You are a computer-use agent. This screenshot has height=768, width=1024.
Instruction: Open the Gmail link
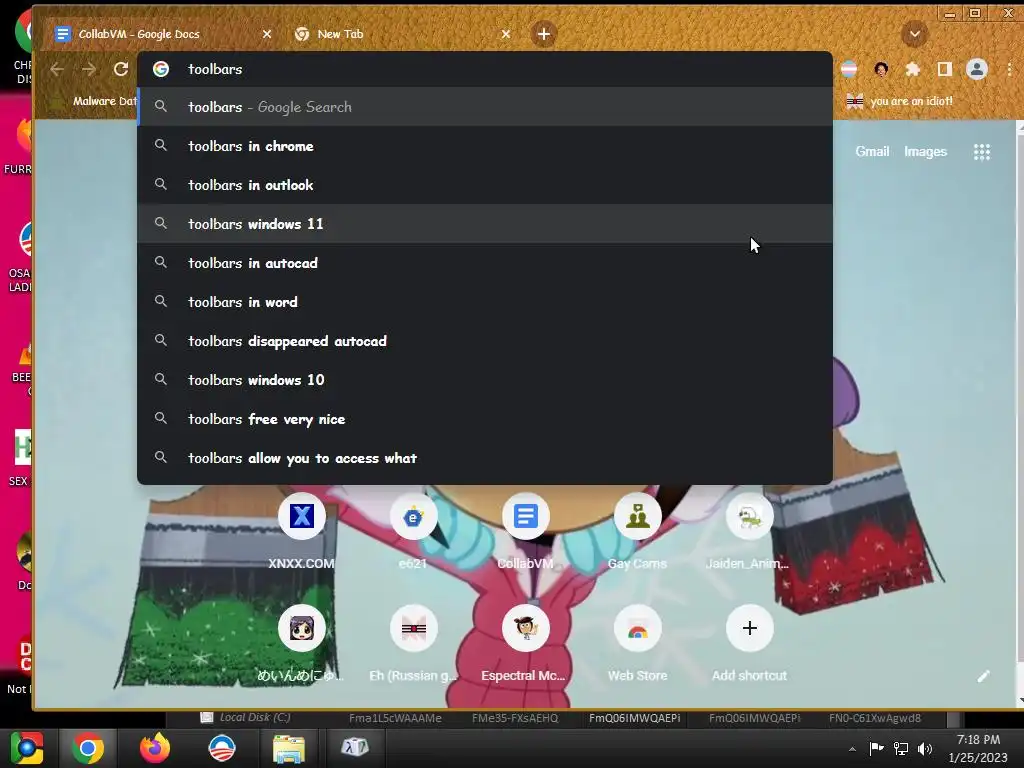872,152
